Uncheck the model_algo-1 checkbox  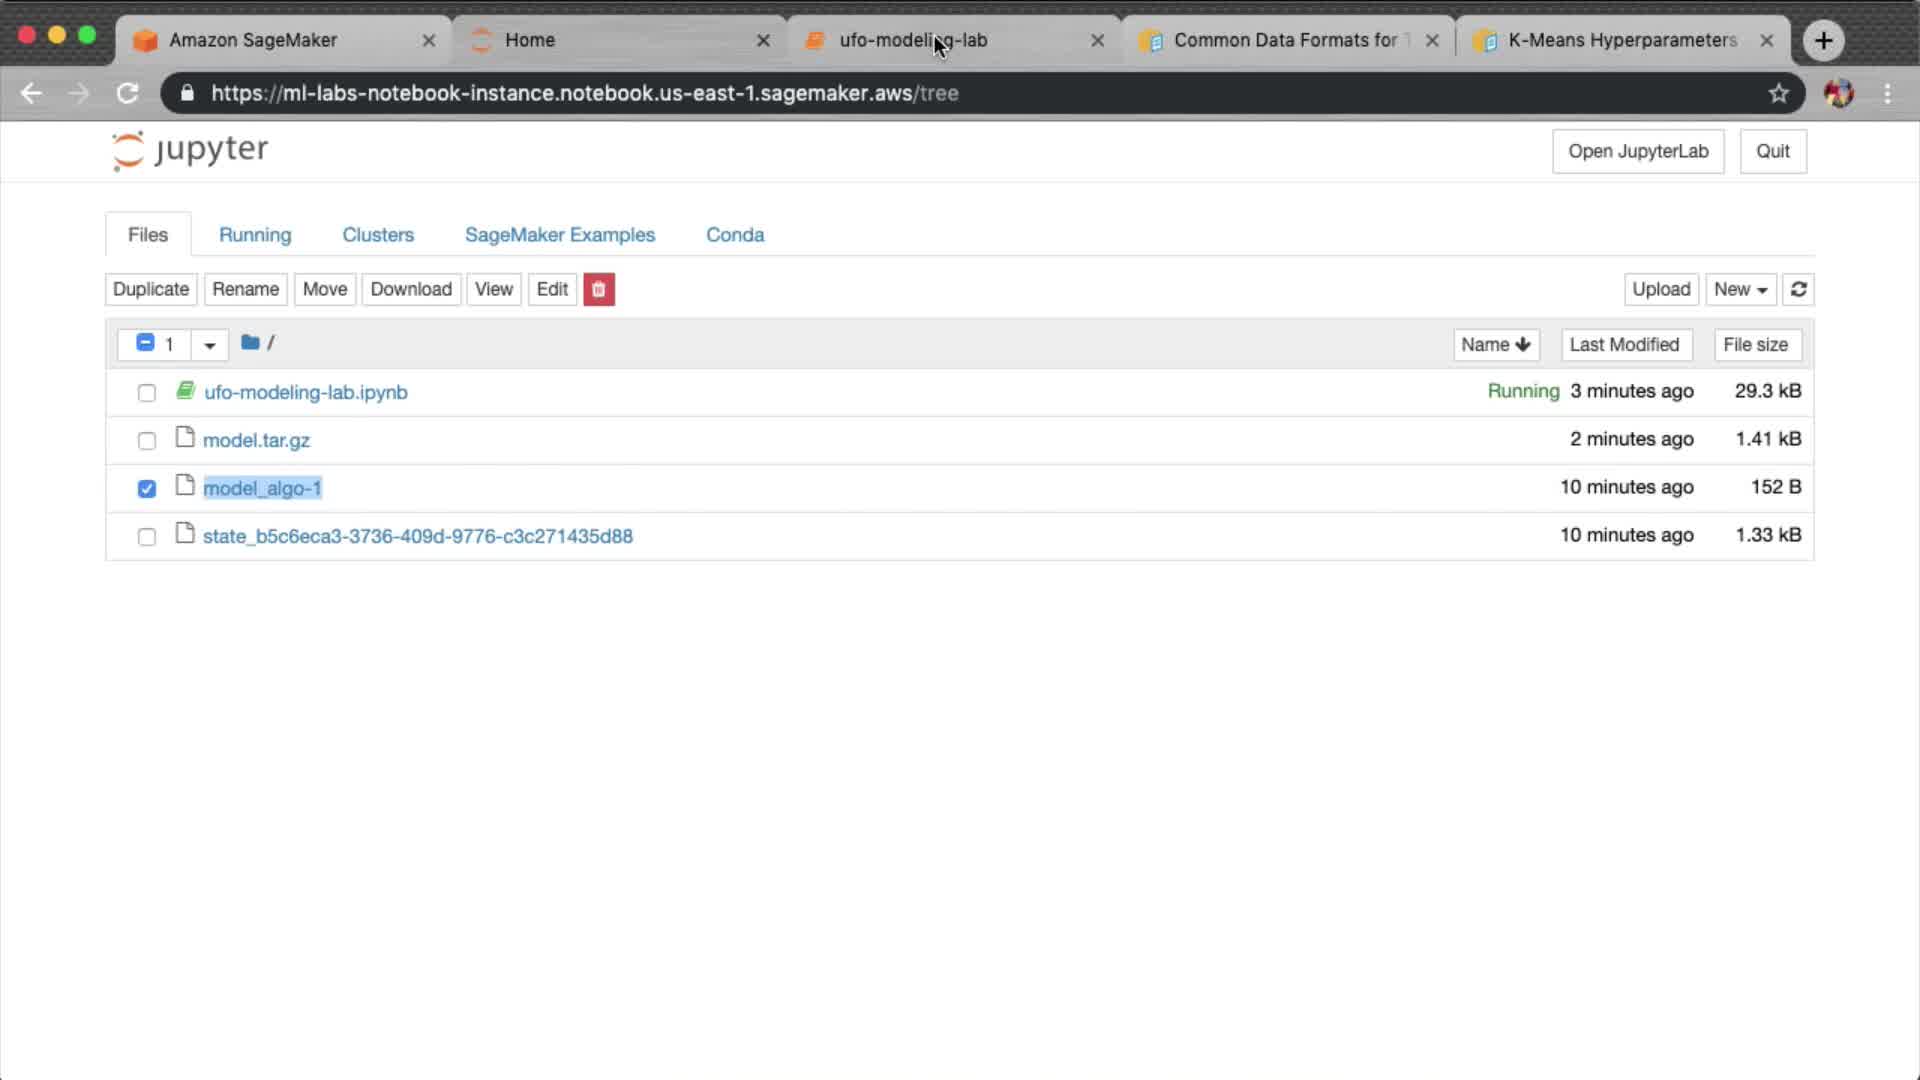(147, 489)
